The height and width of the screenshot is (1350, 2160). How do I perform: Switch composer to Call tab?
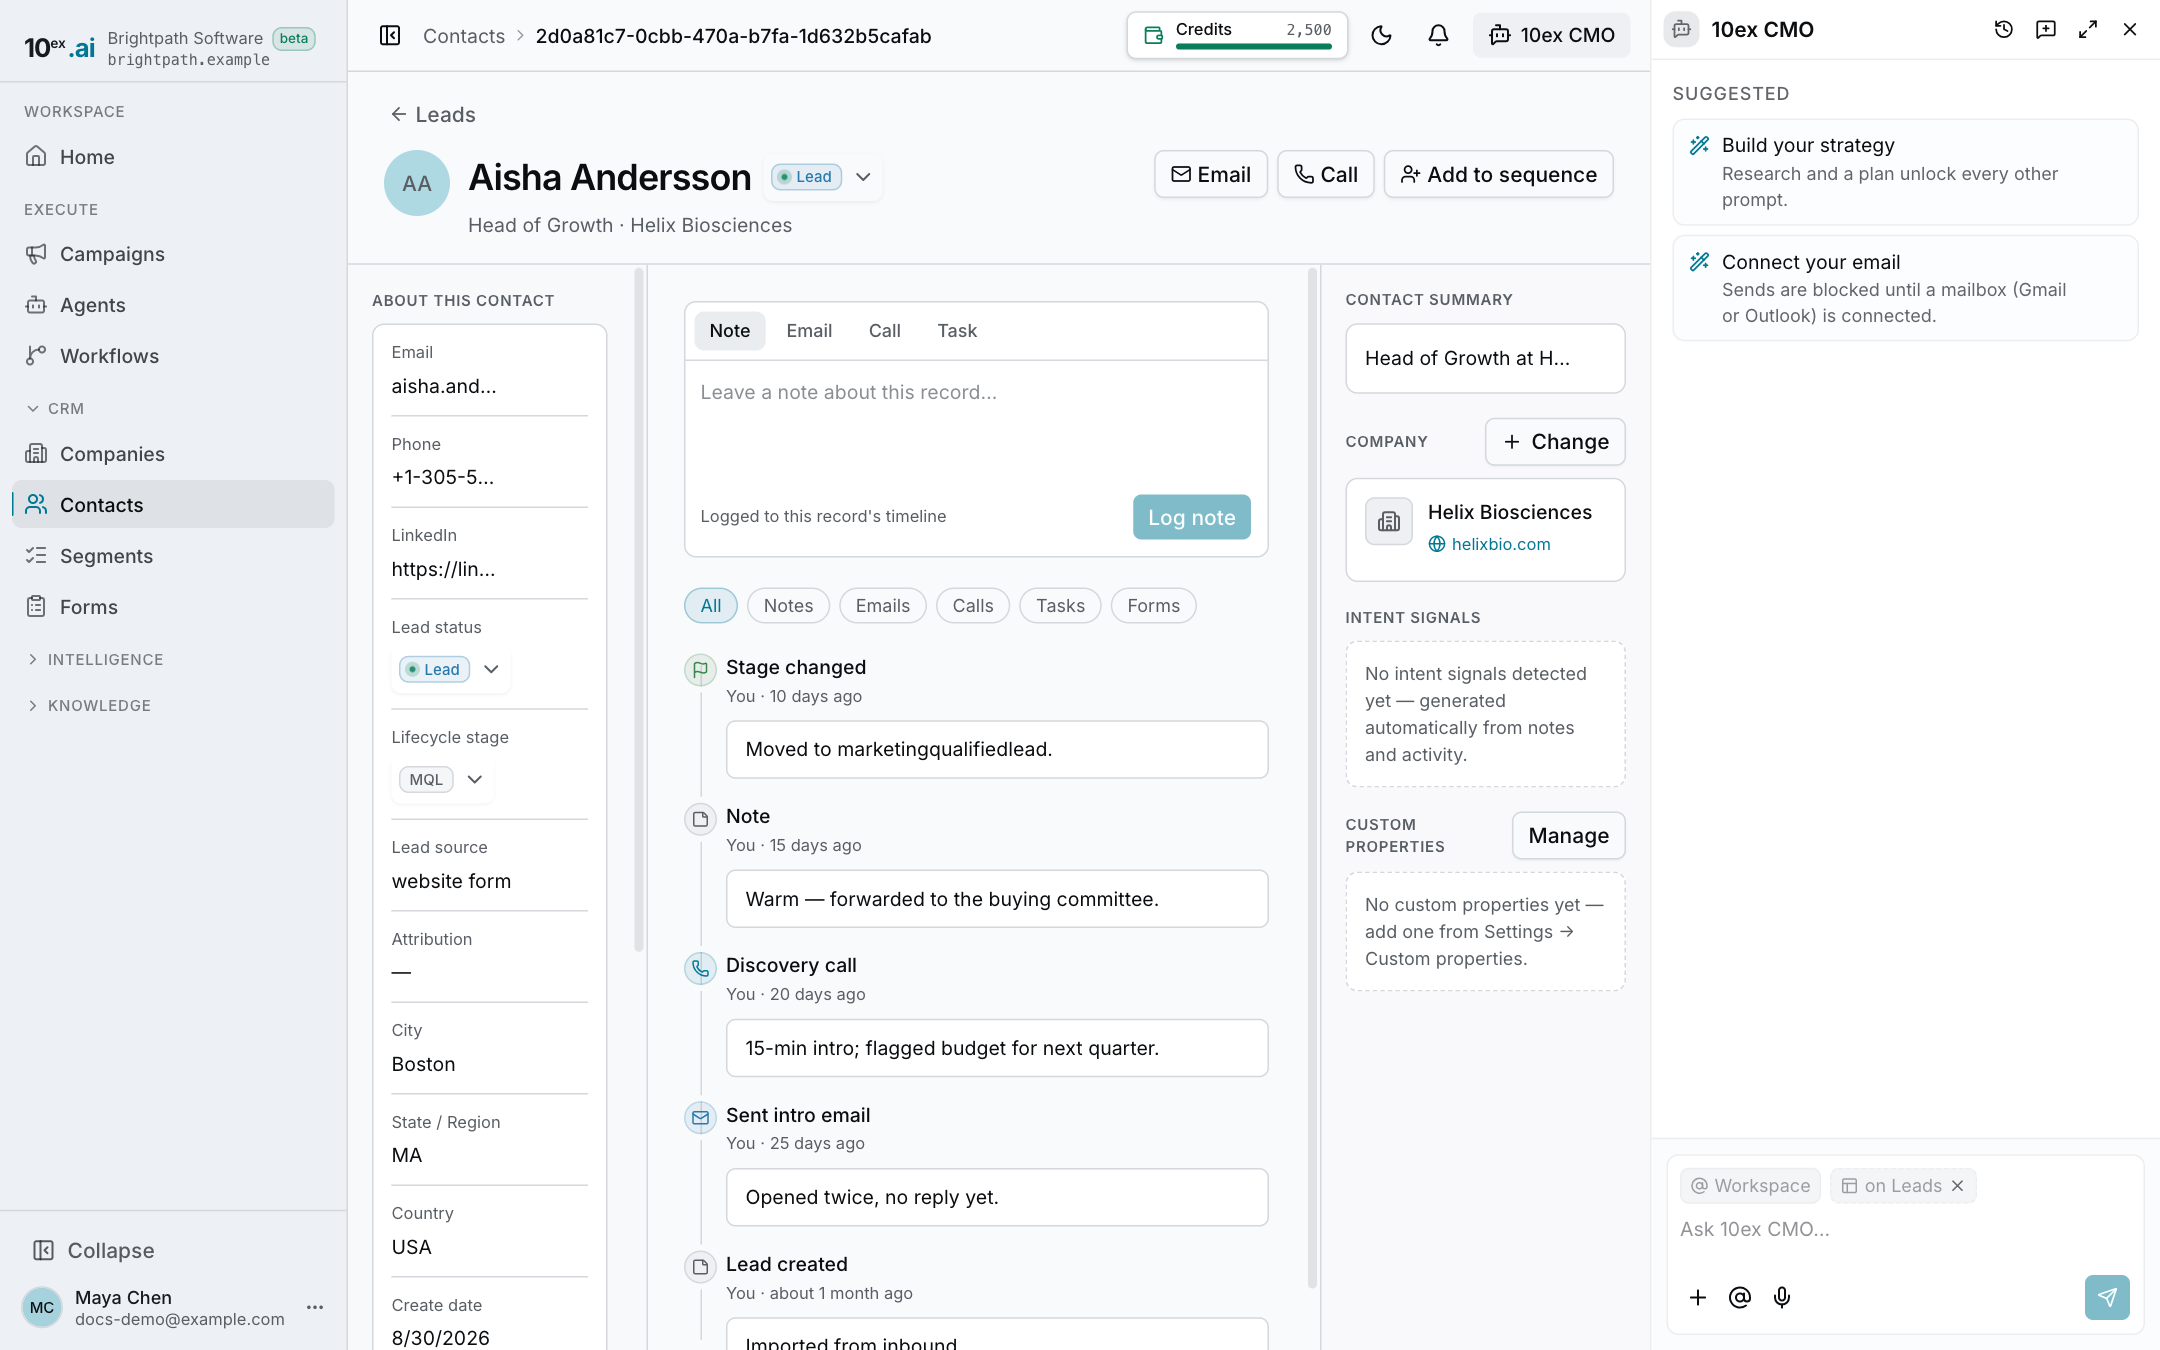pos(884,331)
